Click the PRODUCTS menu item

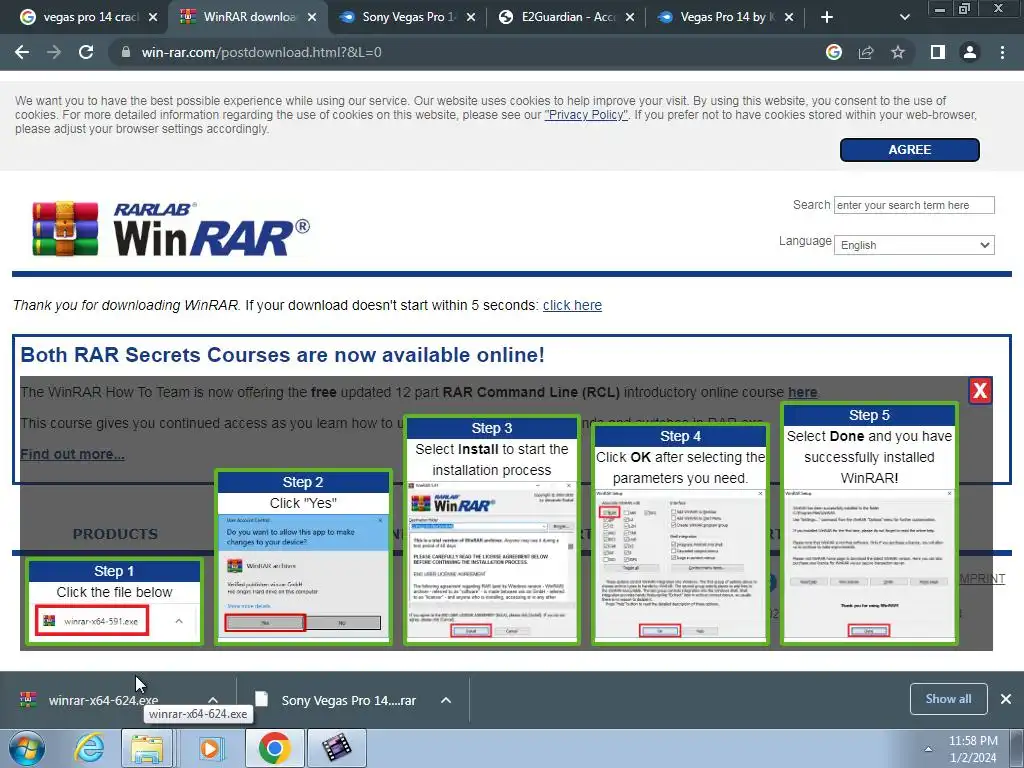(x=115, y=534)
